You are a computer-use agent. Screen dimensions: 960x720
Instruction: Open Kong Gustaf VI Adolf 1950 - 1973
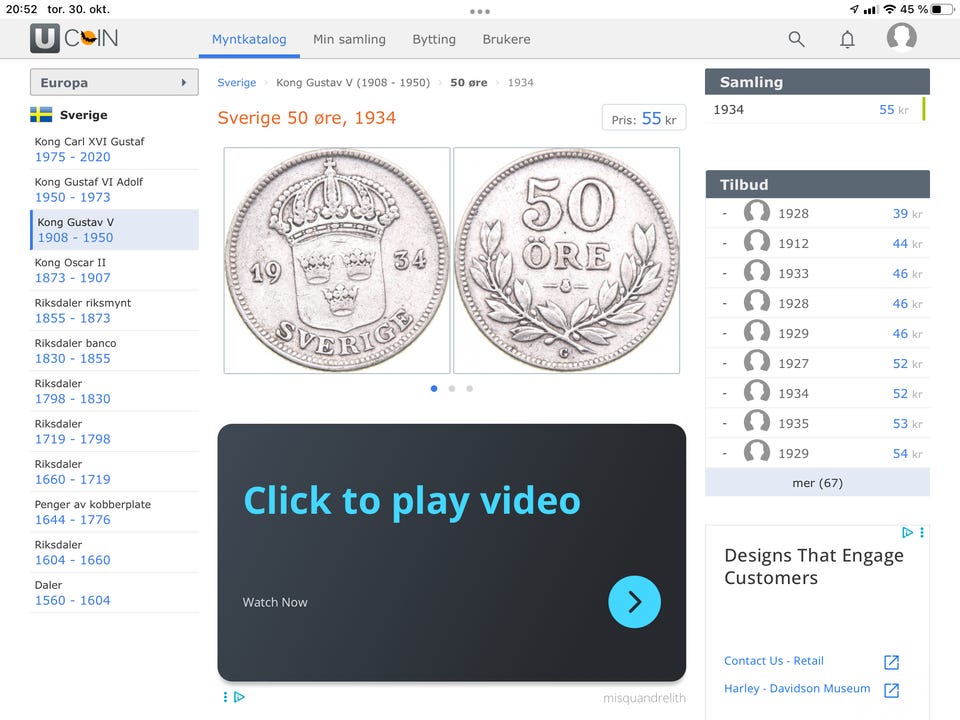[114, 190]
